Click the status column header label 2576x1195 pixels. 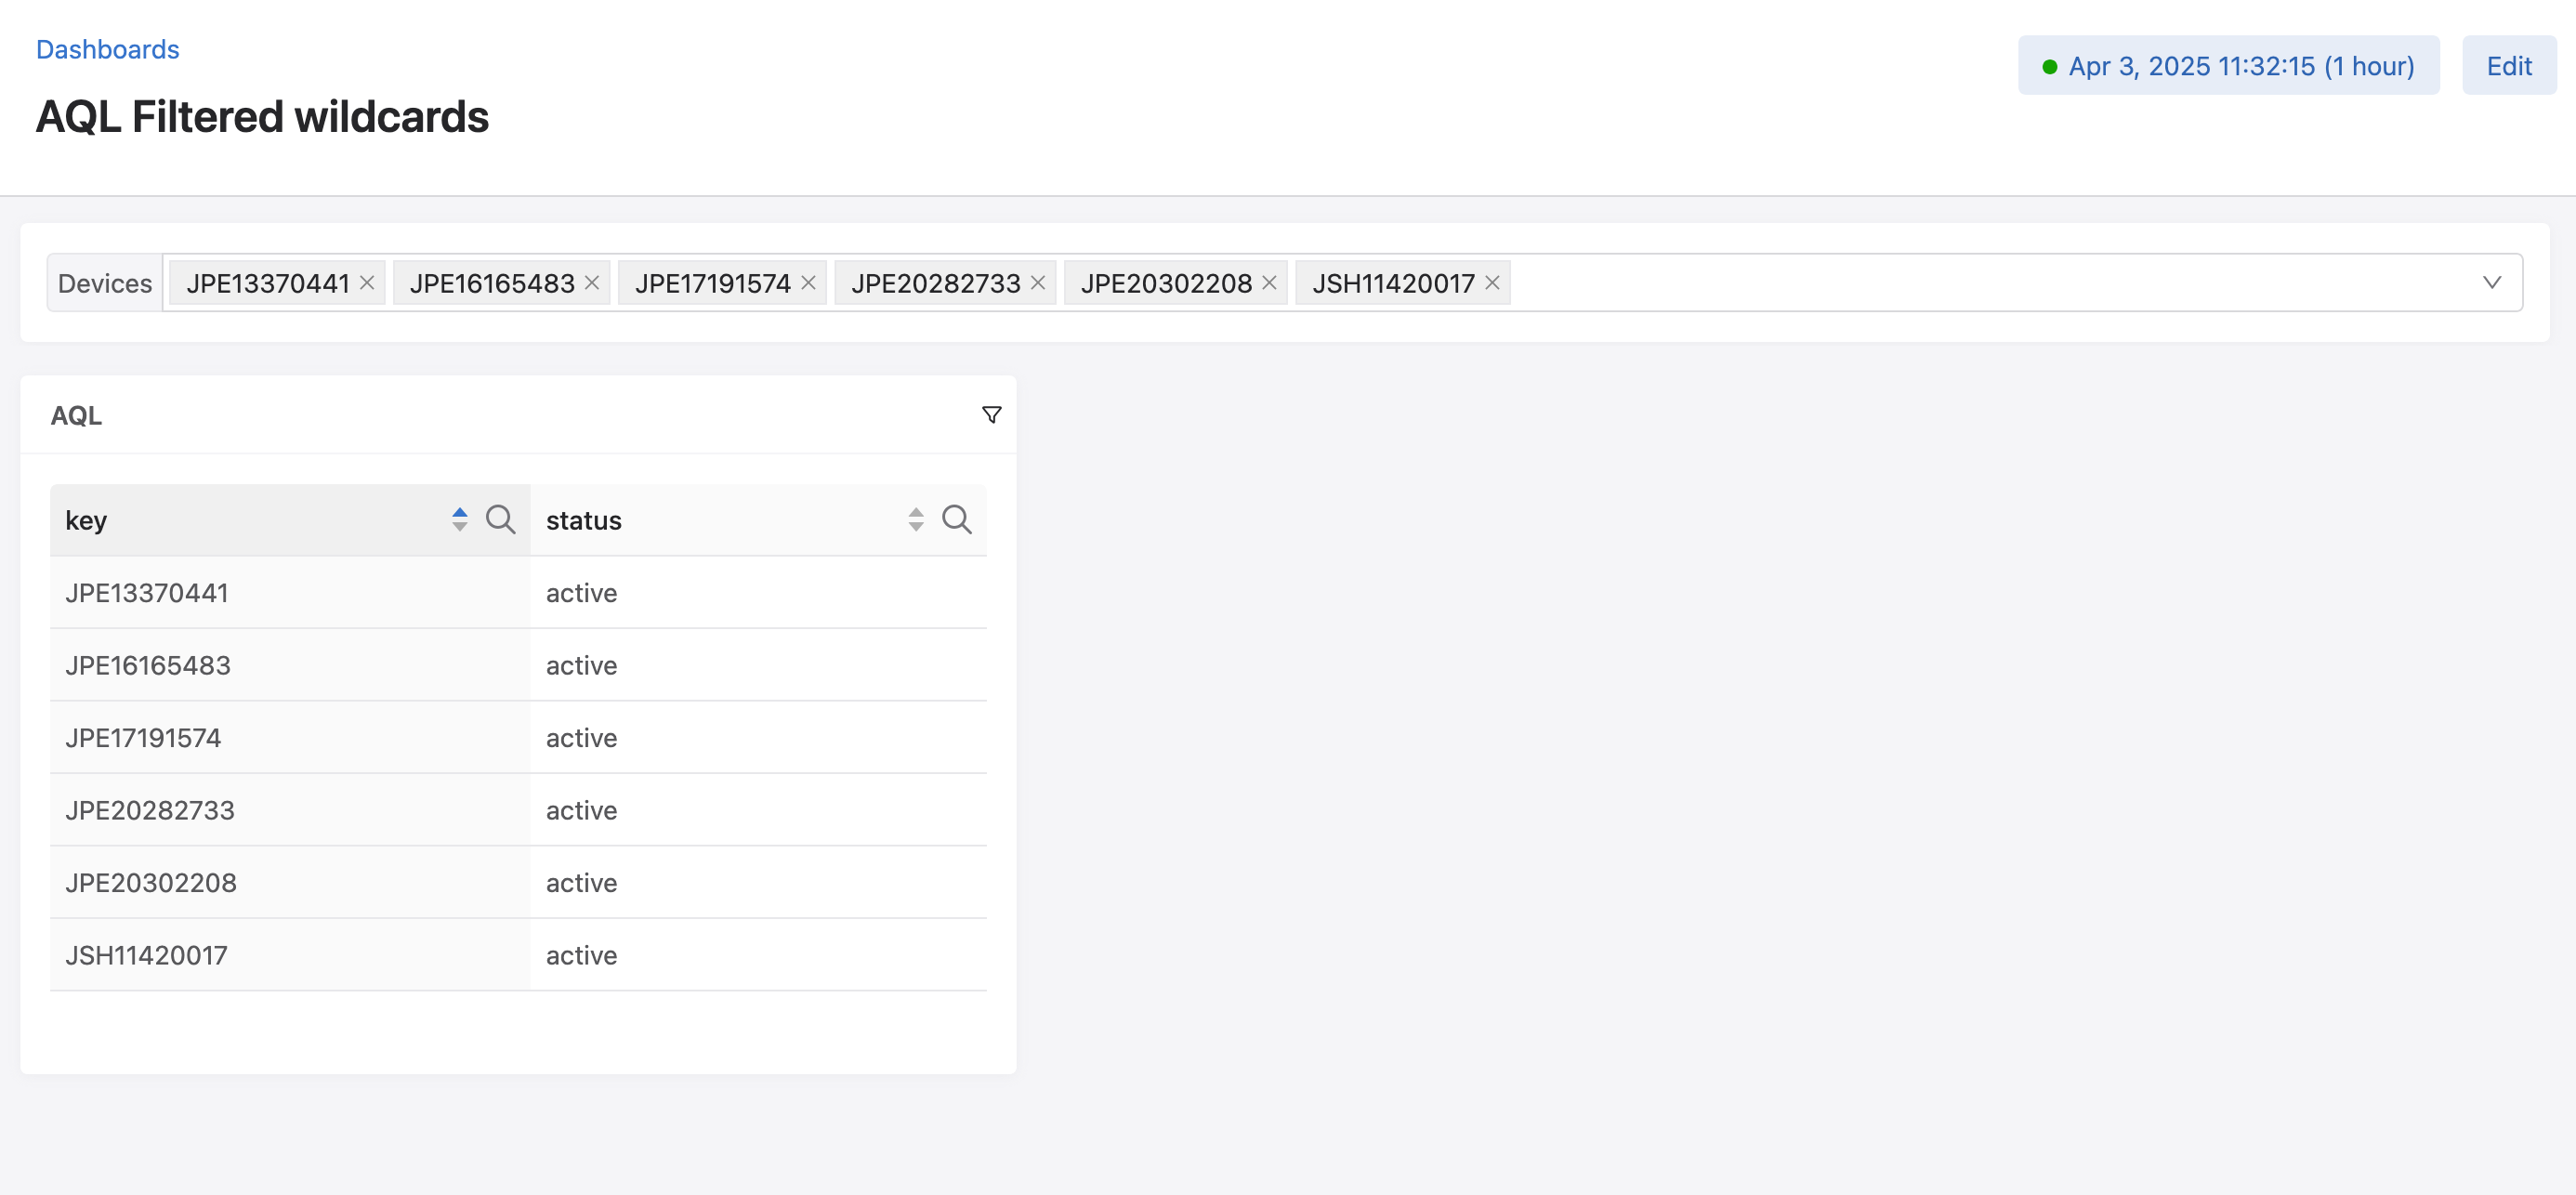584,520
